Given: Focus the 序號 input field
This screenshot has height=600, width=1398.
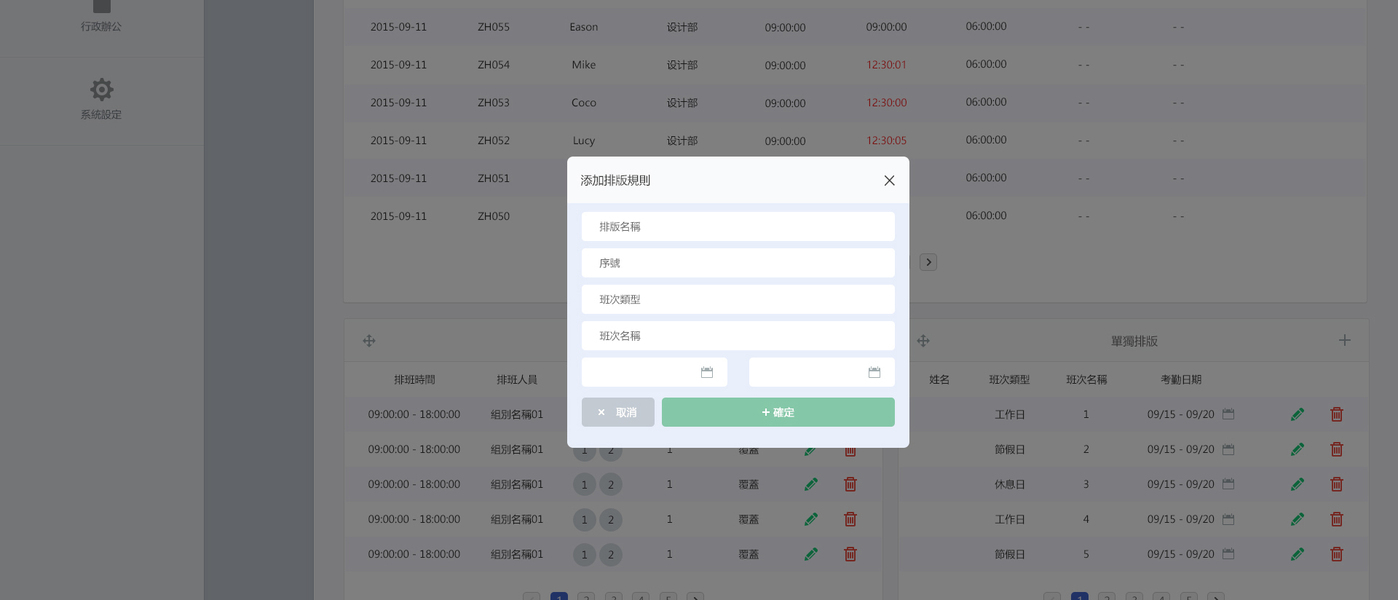Looking at the screenshot, I should (x=738, y=263).
